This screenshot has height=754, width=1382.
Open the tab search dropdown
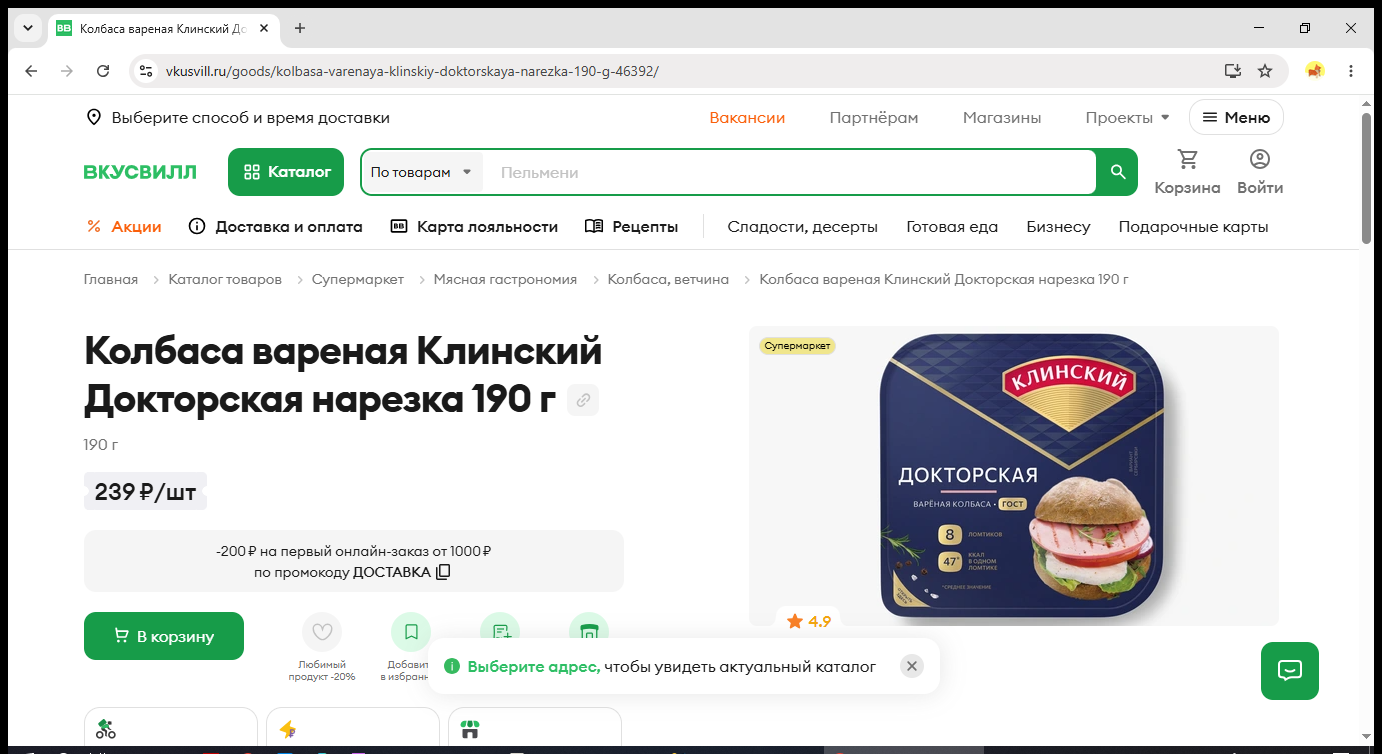pyautogui.click(x=28, y=28)
